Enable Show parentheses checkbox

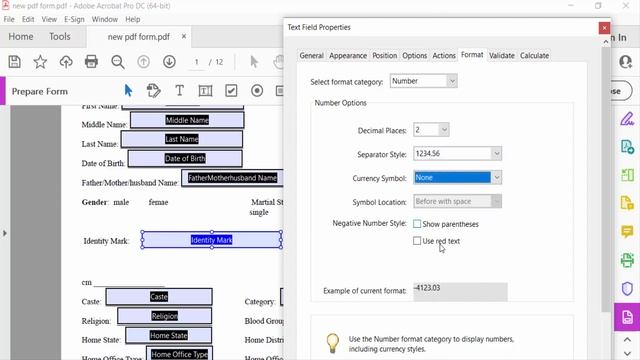point(417,224)
